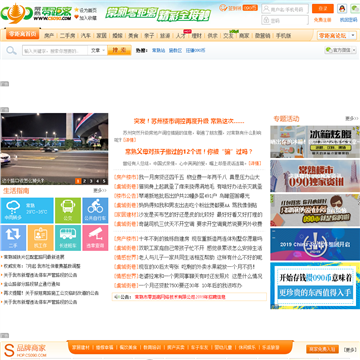Open the 教育培训 brand merchant tab

pos(152,347)
